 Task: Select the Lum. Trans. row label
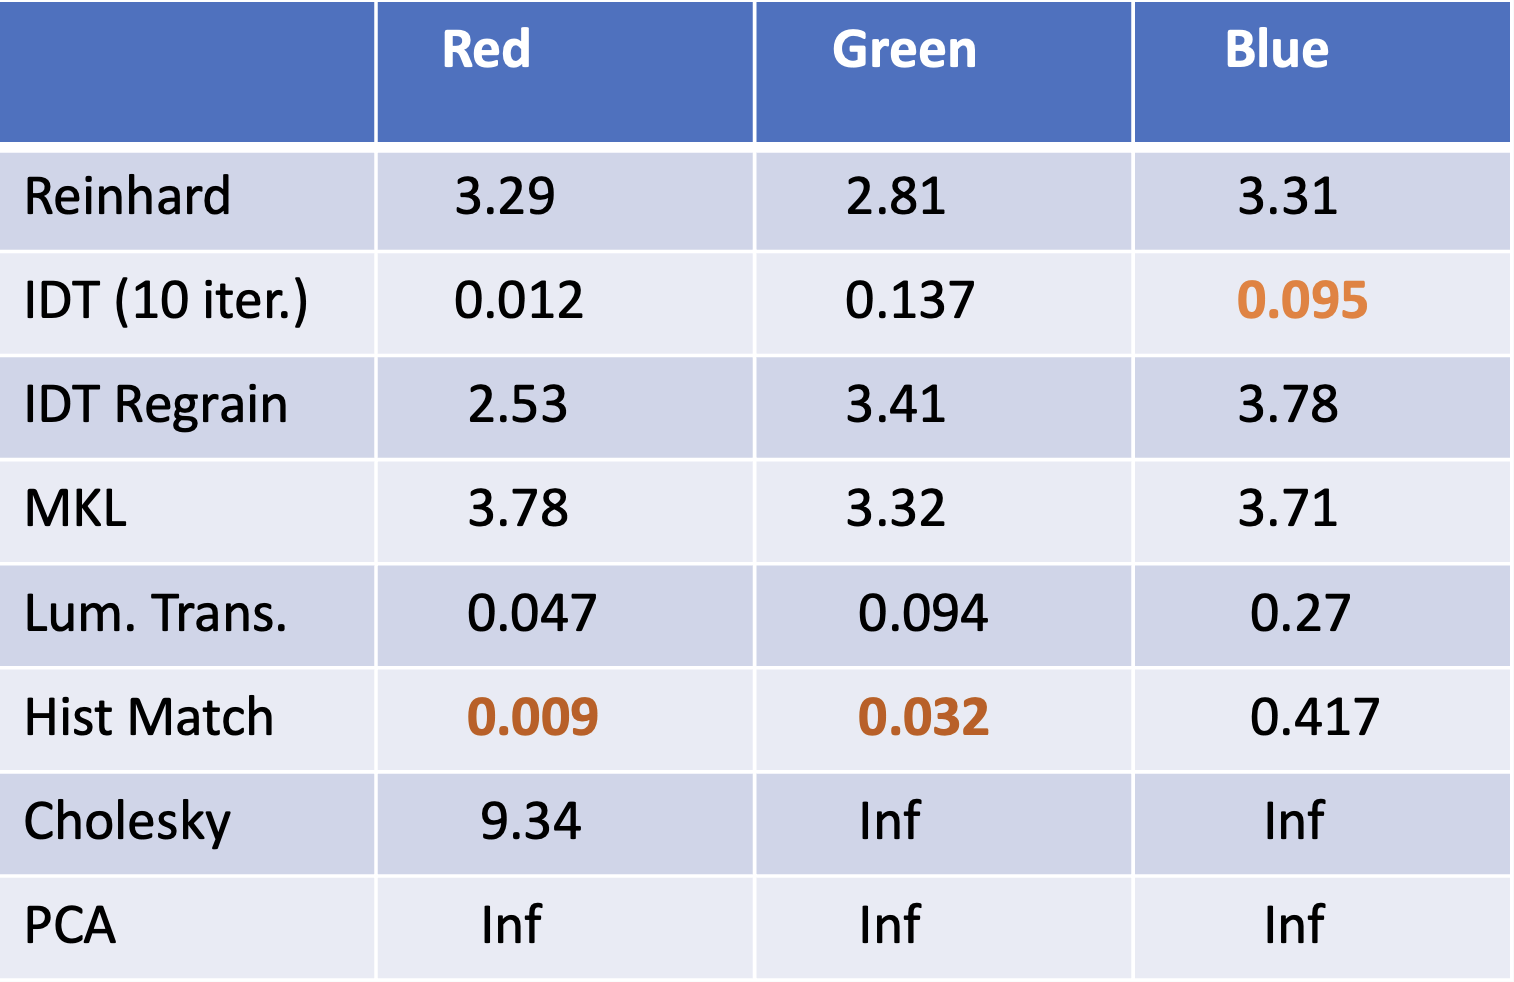(155, 613)
